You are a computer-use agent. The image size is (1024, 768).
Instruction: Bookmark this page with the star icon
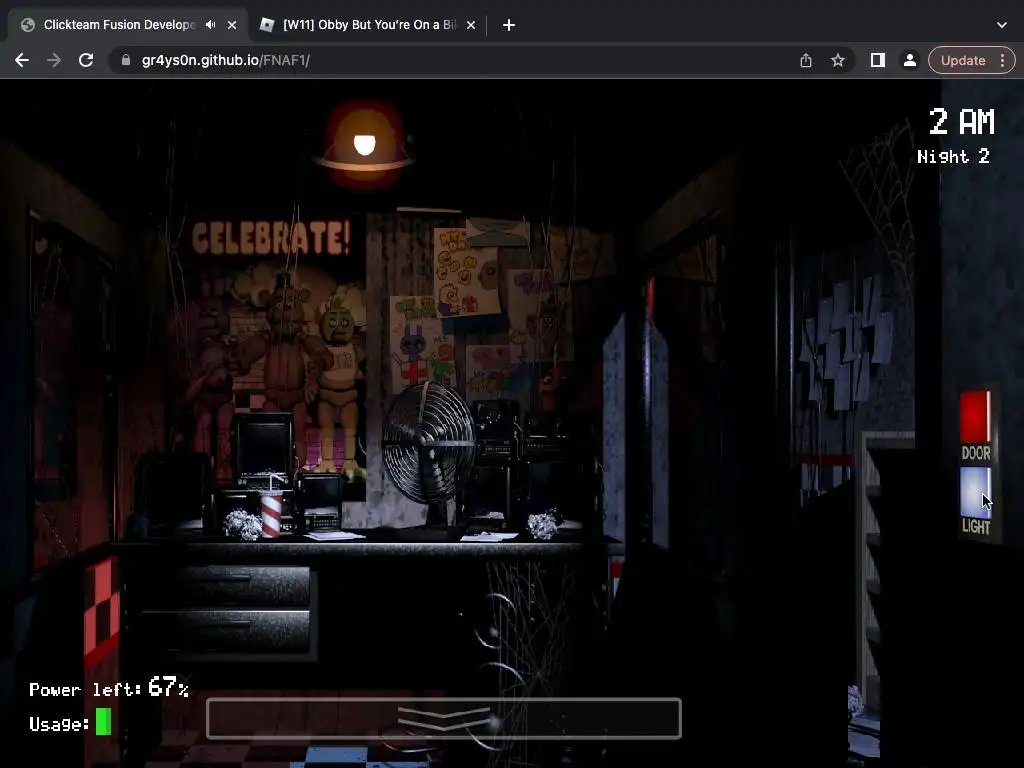838,60
